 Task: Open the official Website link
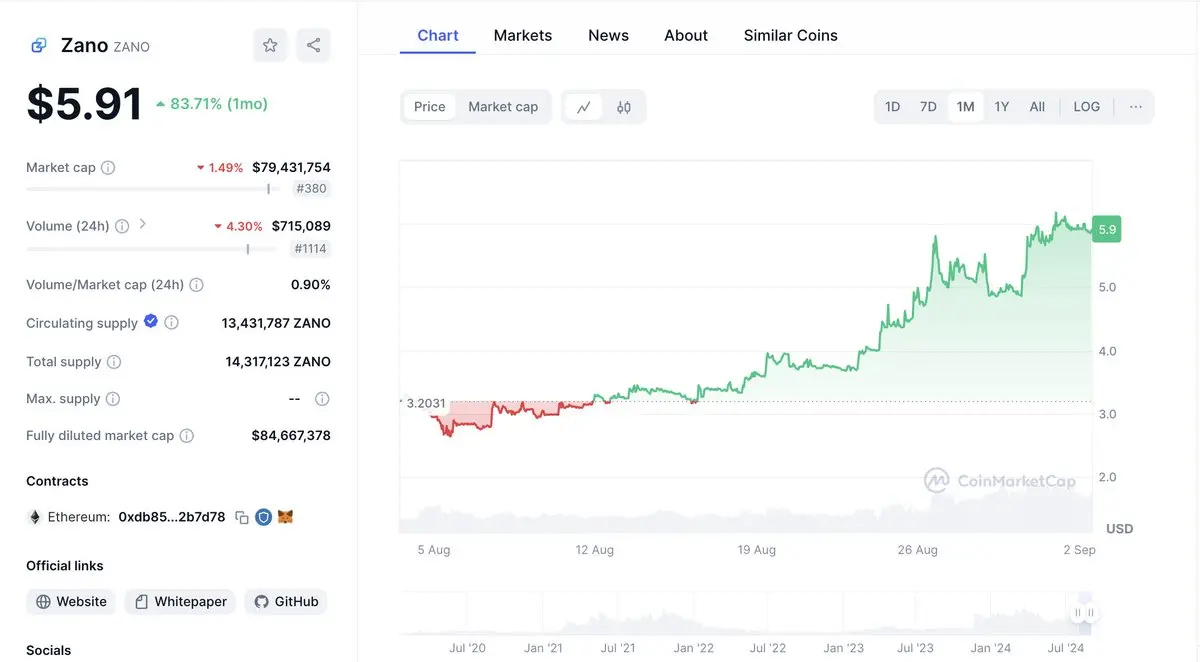point(71,602)
